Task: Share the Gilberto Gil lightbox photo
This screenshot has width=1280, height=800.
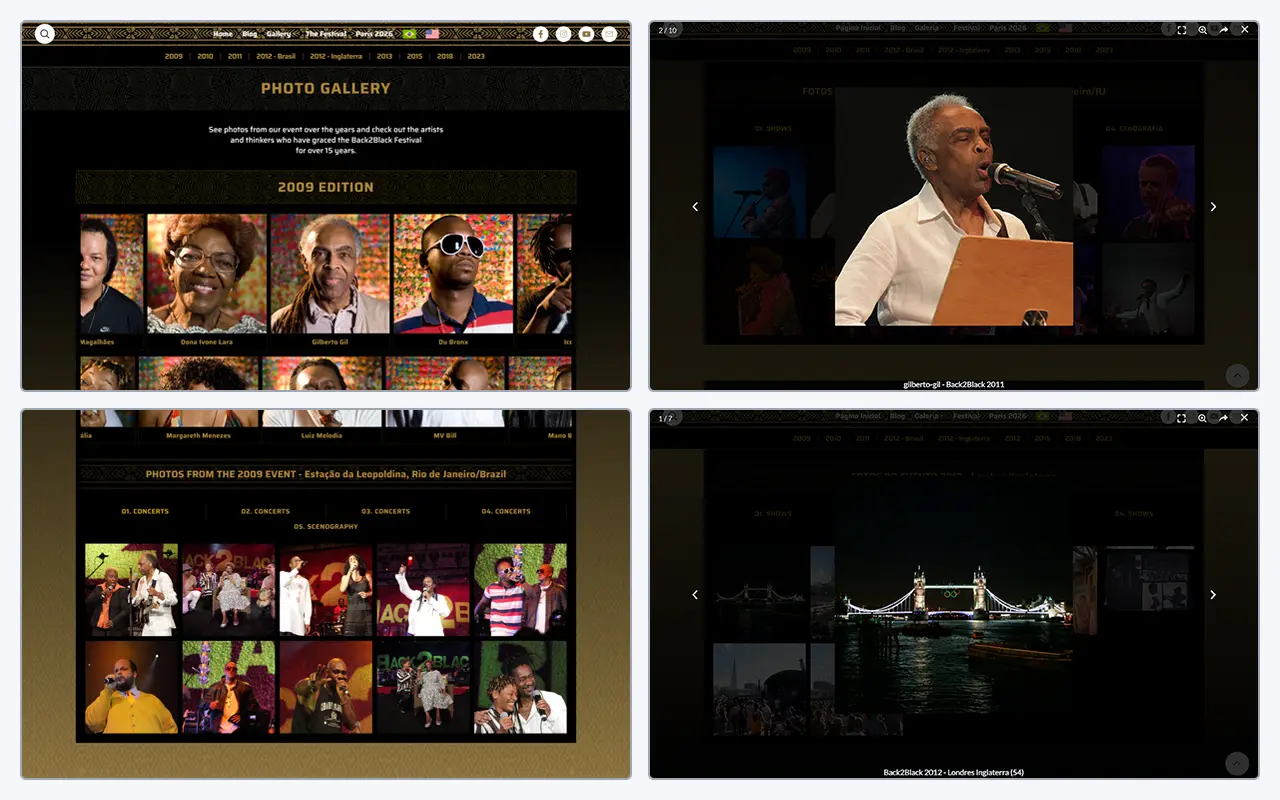Action: (x=1223, y=30)
